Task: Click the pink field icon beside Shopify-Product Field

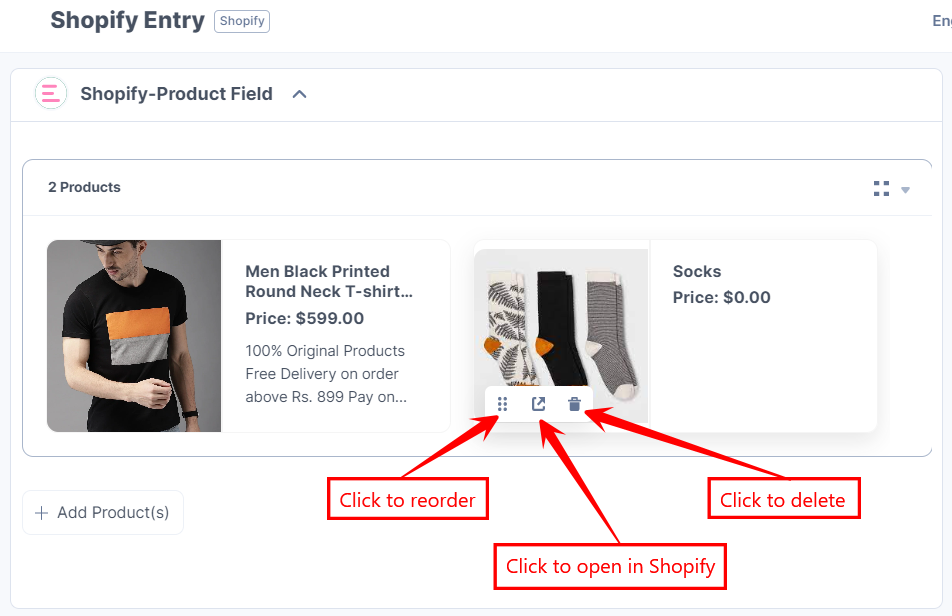Action: tap(50, 93)
